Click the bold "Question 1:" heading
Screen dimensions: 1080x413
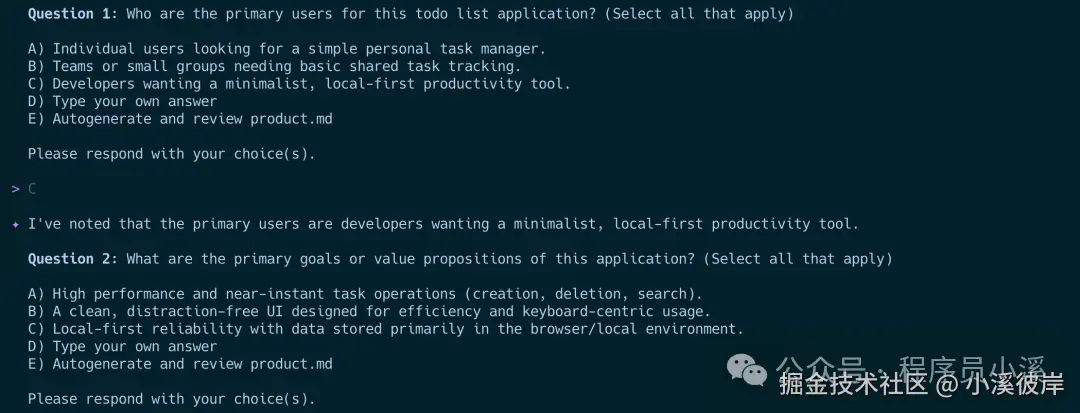pos(72,14)
